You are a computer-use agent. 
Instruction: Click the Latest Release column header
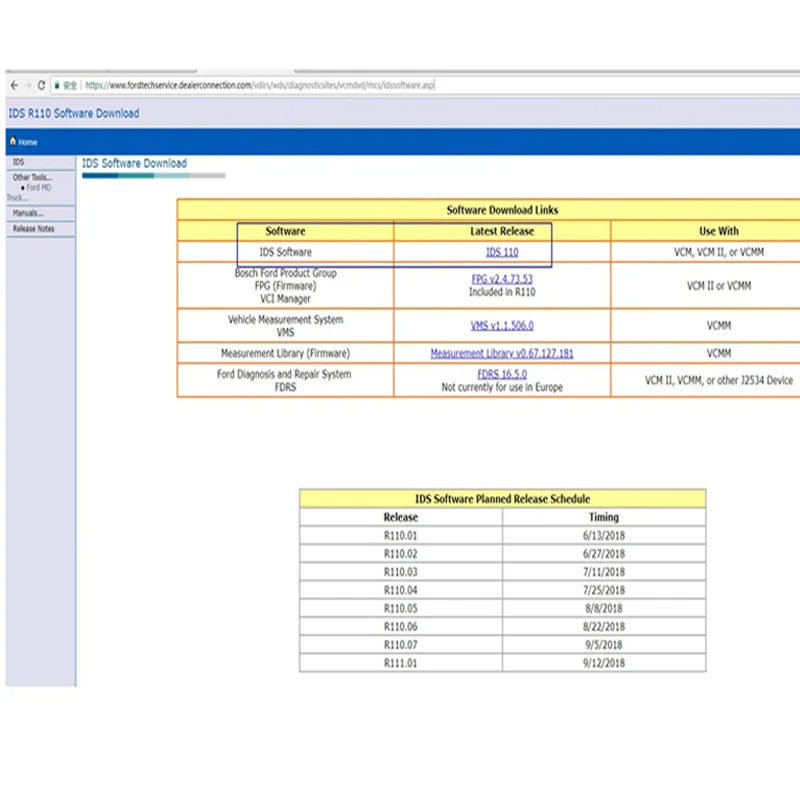pyautogui.click(x=502, y=231)
